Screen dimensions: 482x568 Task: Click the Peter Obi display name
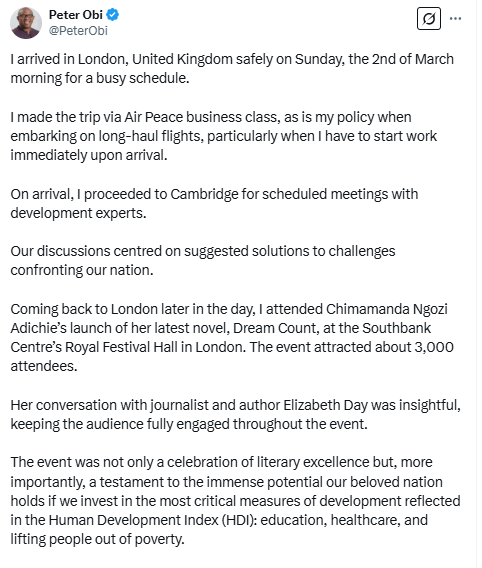(76, 14)
